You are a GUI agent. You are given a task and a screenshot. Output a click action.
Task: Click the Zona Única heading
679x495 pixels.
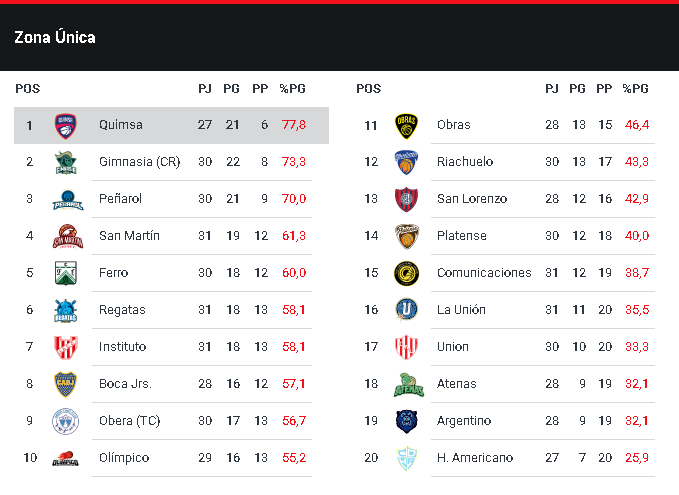55,37
